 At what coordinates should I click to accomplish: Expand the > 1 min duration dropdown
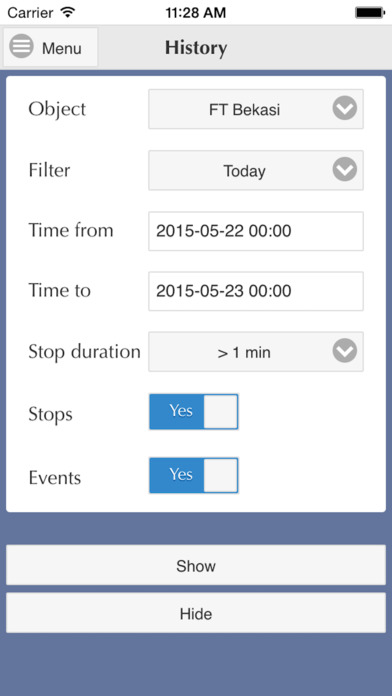[x=256, y=352]
